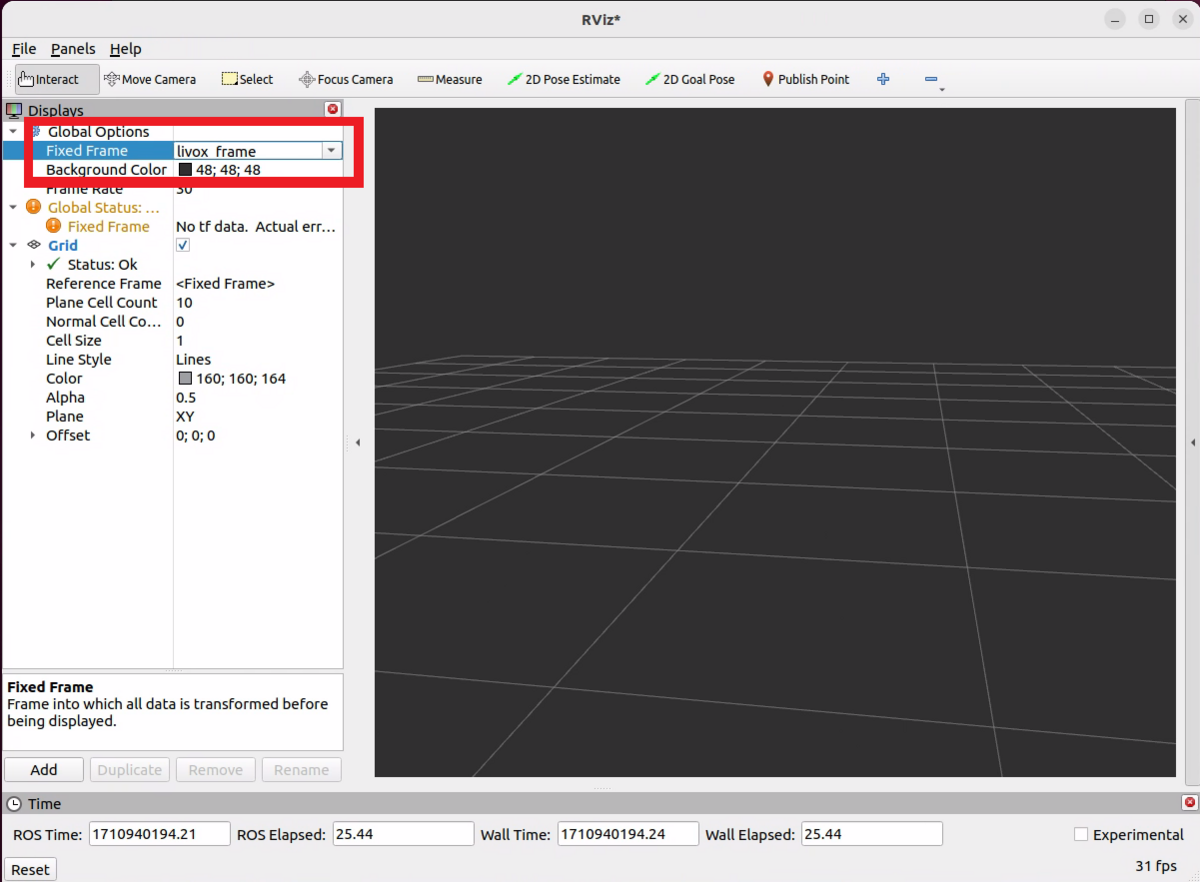The width and height of the screenshot is (1200, 882).
Task: Activate the Move Camera tool
Action: pyautogui.click(x=150, y=78)
